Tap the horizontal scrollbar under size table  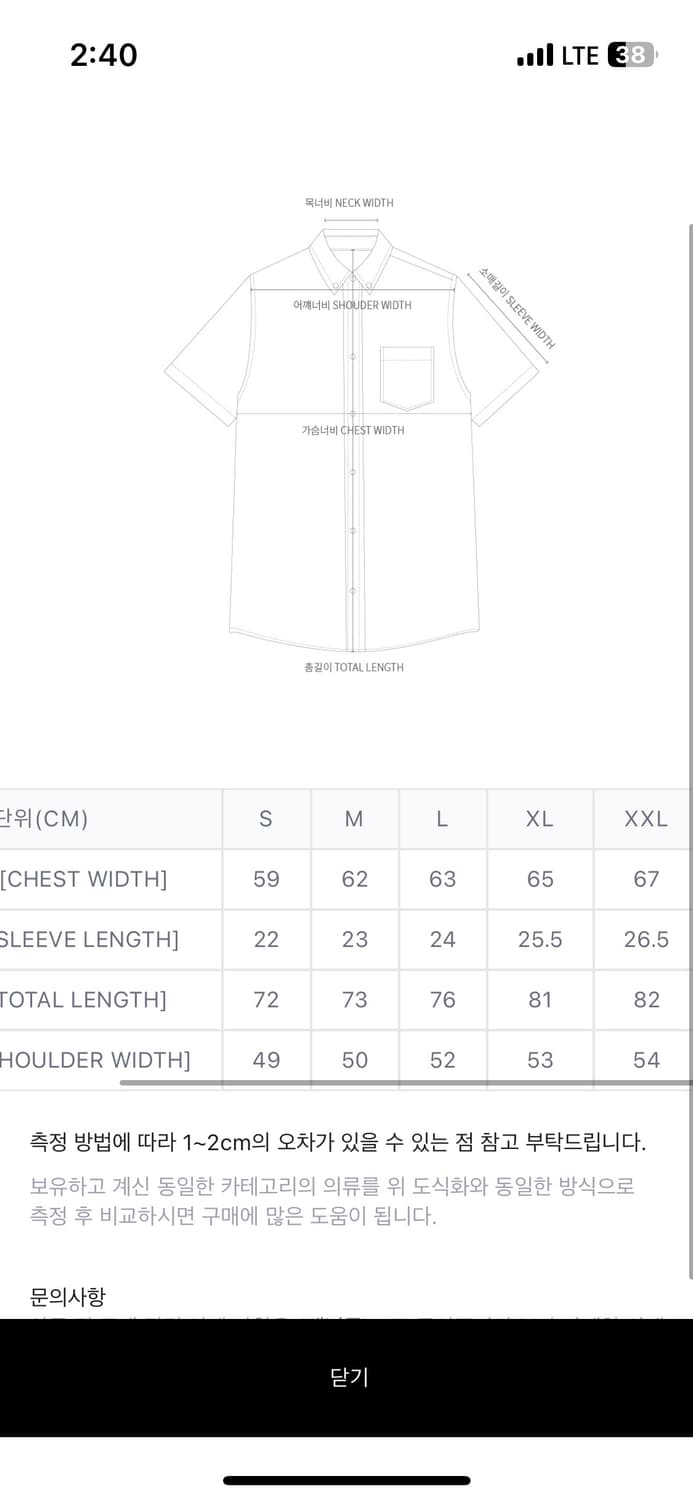pos(406,1083)
